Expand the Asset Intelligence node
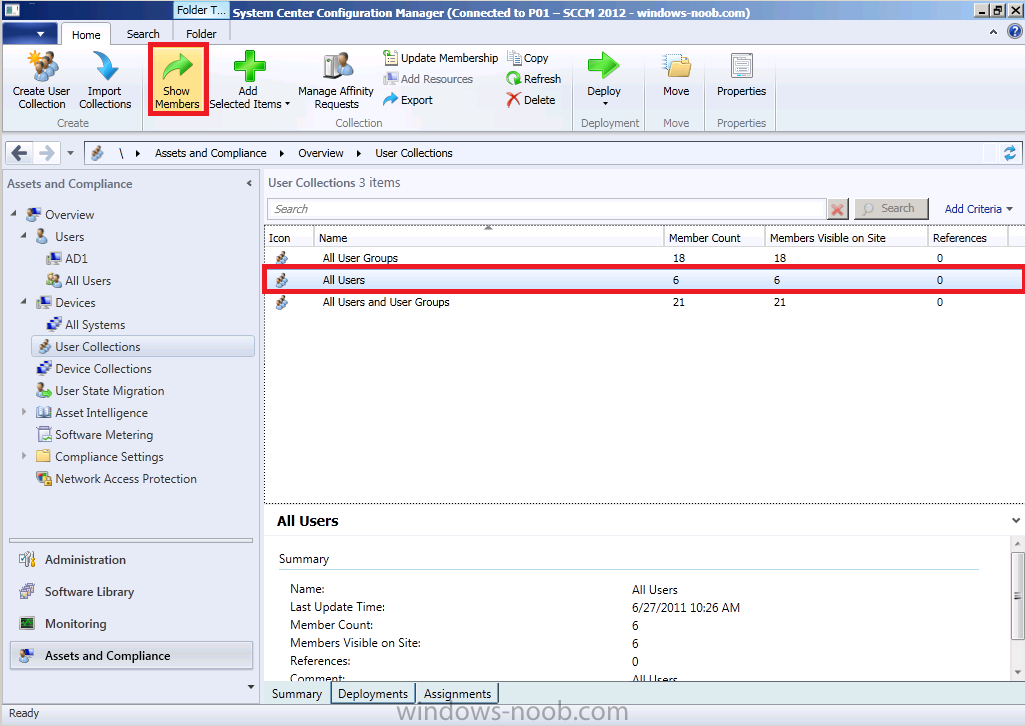This screenshot has height=726, width=1025. [24, 412]
